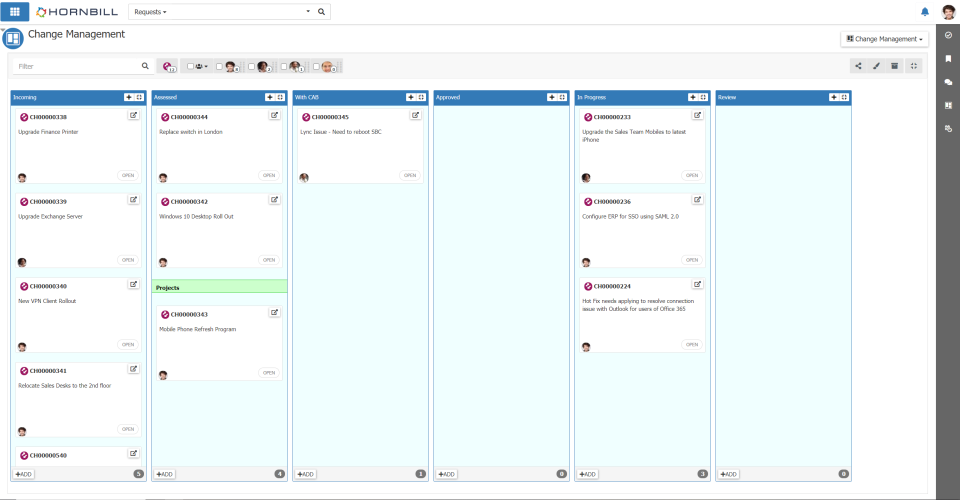This screenshot has height=500, width=960.
Task: Click 'Relocate Sales Desks to the 2nd floor'
Action: pyautogui.click(x=65, y=386)
